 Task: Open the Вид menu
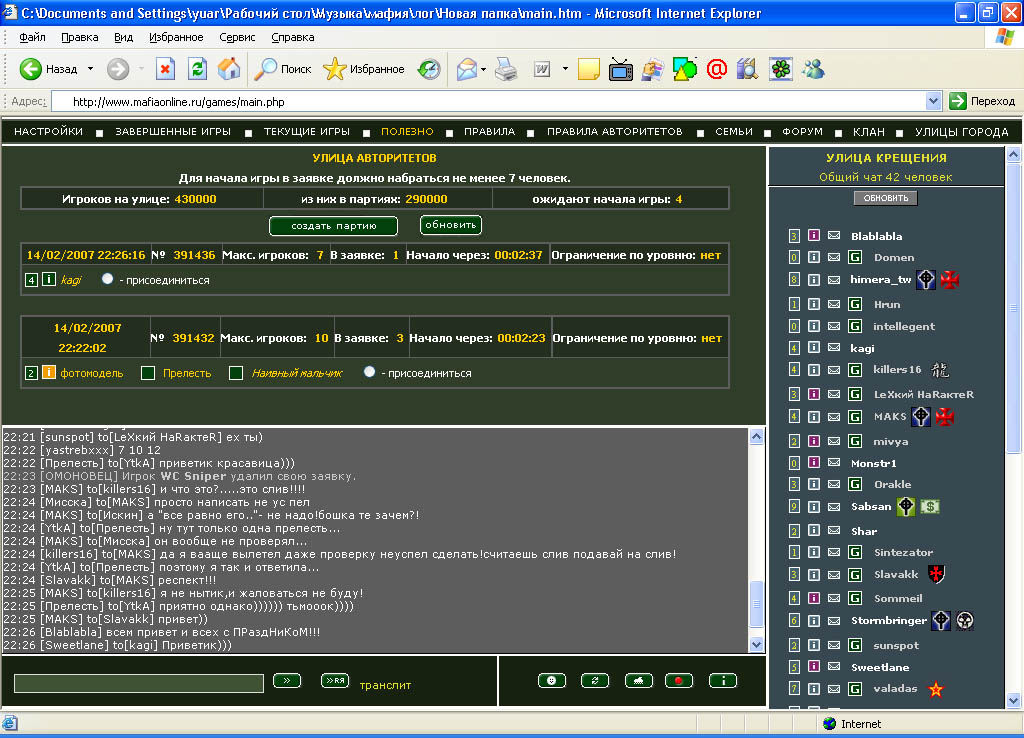[x=123, y=37]
